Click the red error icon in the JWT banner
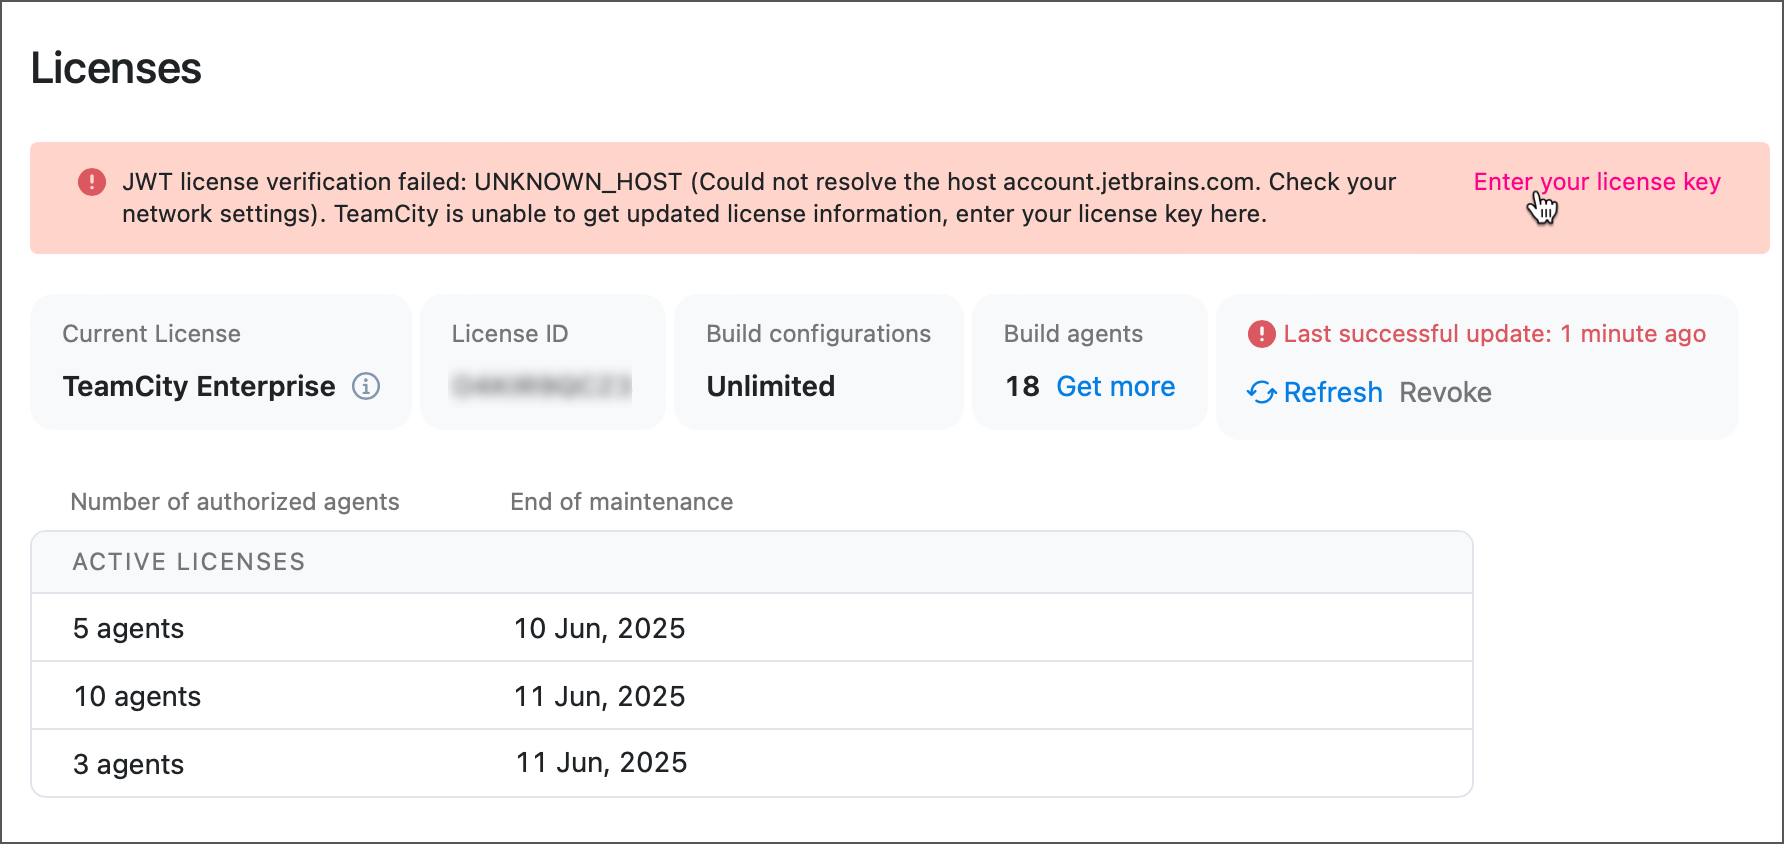 92,182
